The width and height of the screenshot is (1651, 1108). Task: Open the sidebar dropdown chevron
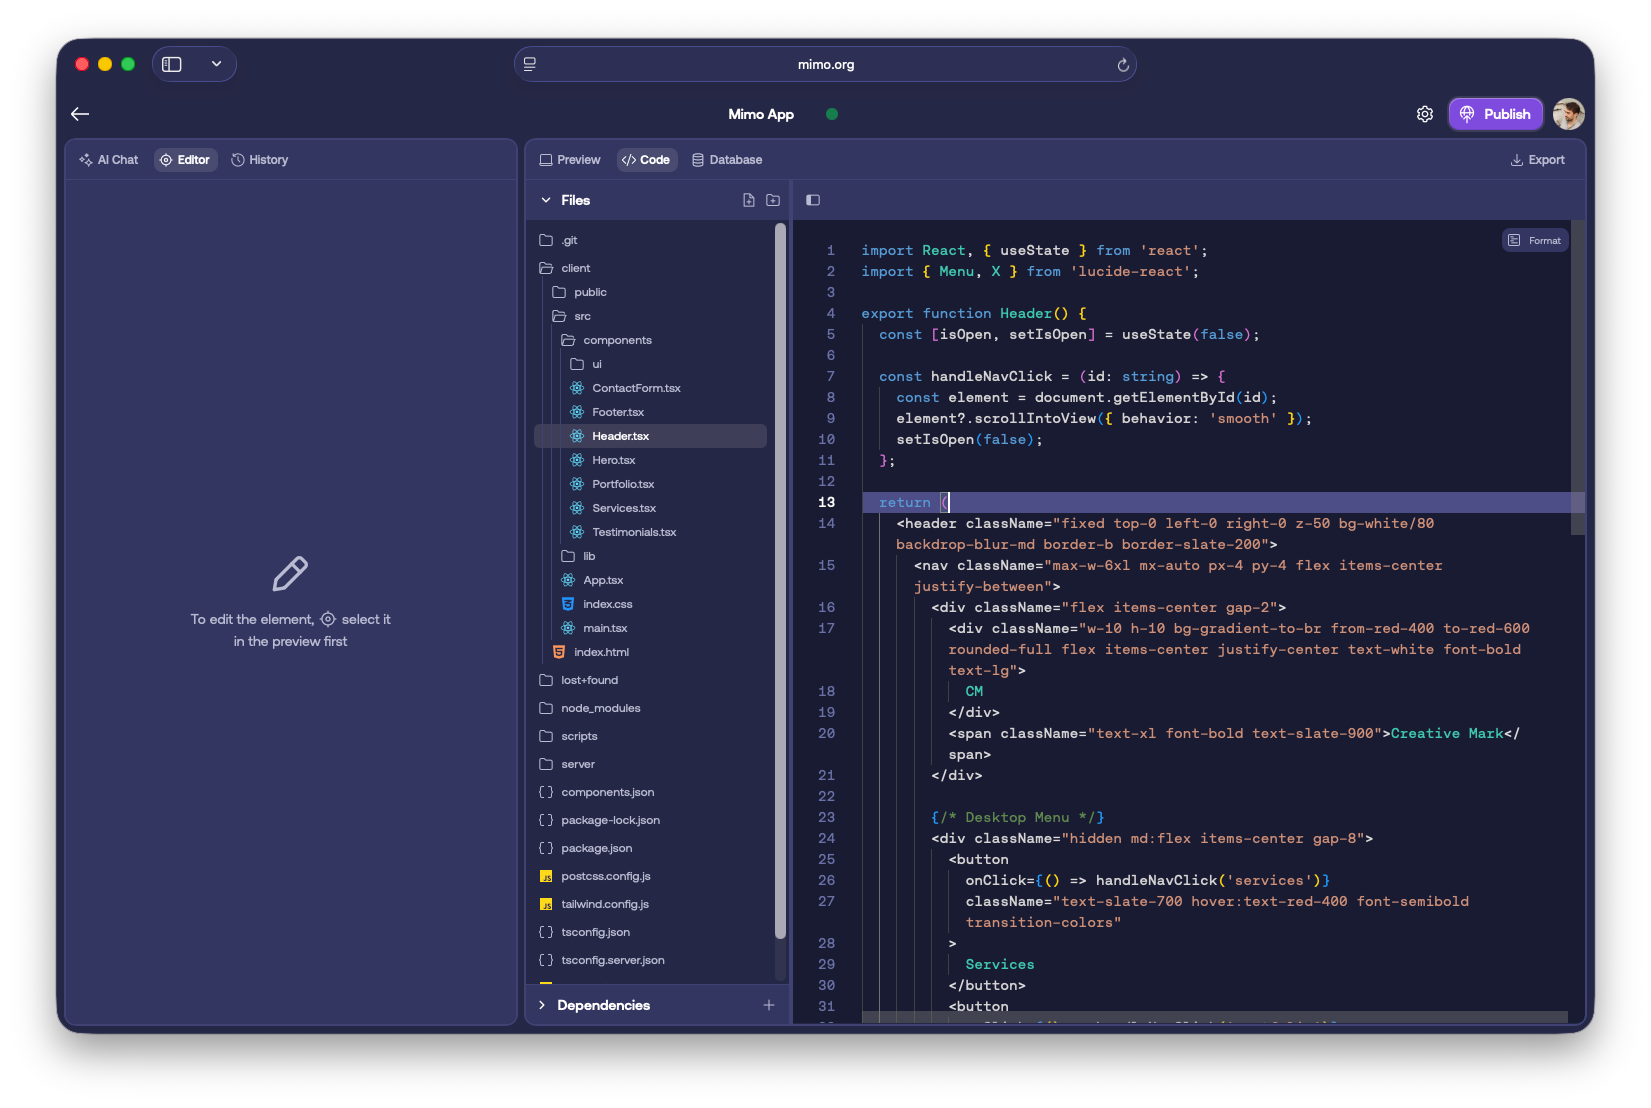(216, 64)
